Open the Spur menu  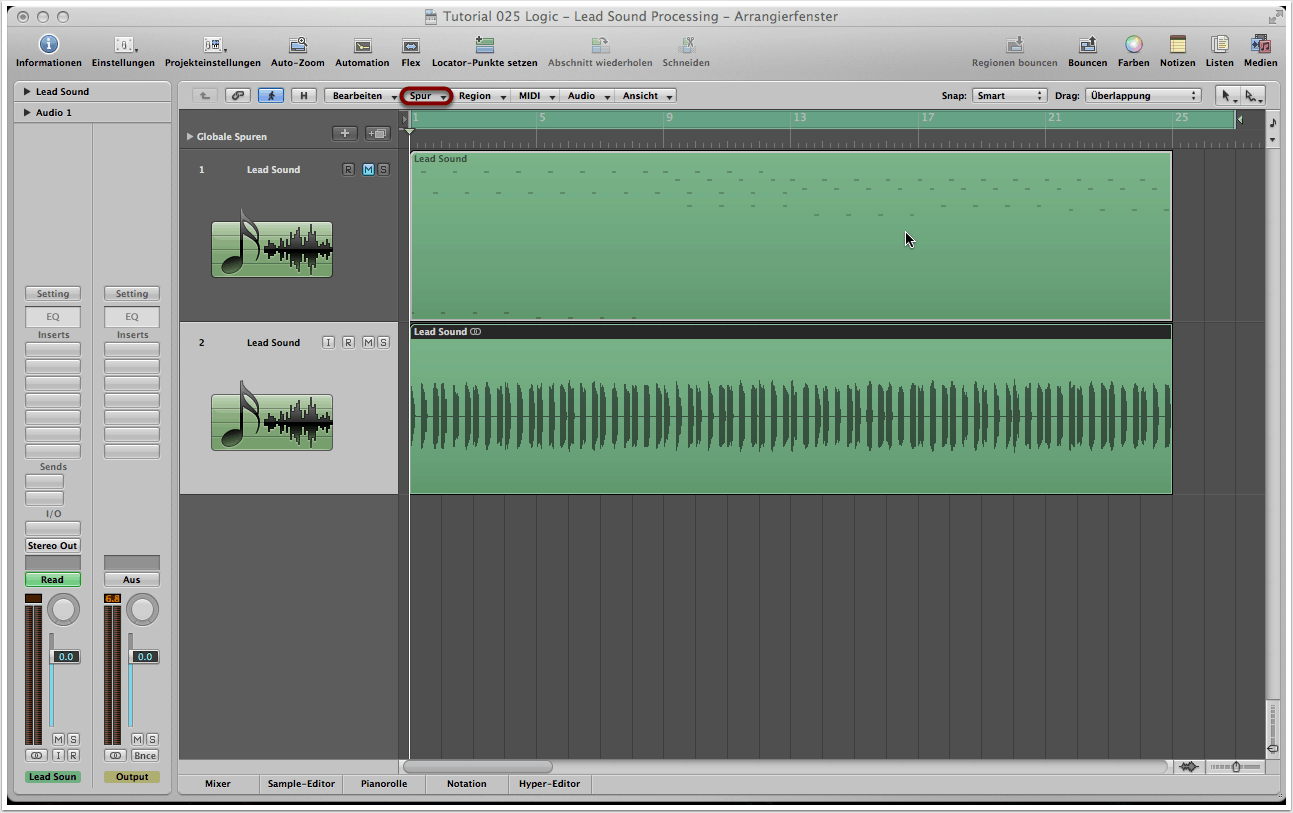point(427,96)
